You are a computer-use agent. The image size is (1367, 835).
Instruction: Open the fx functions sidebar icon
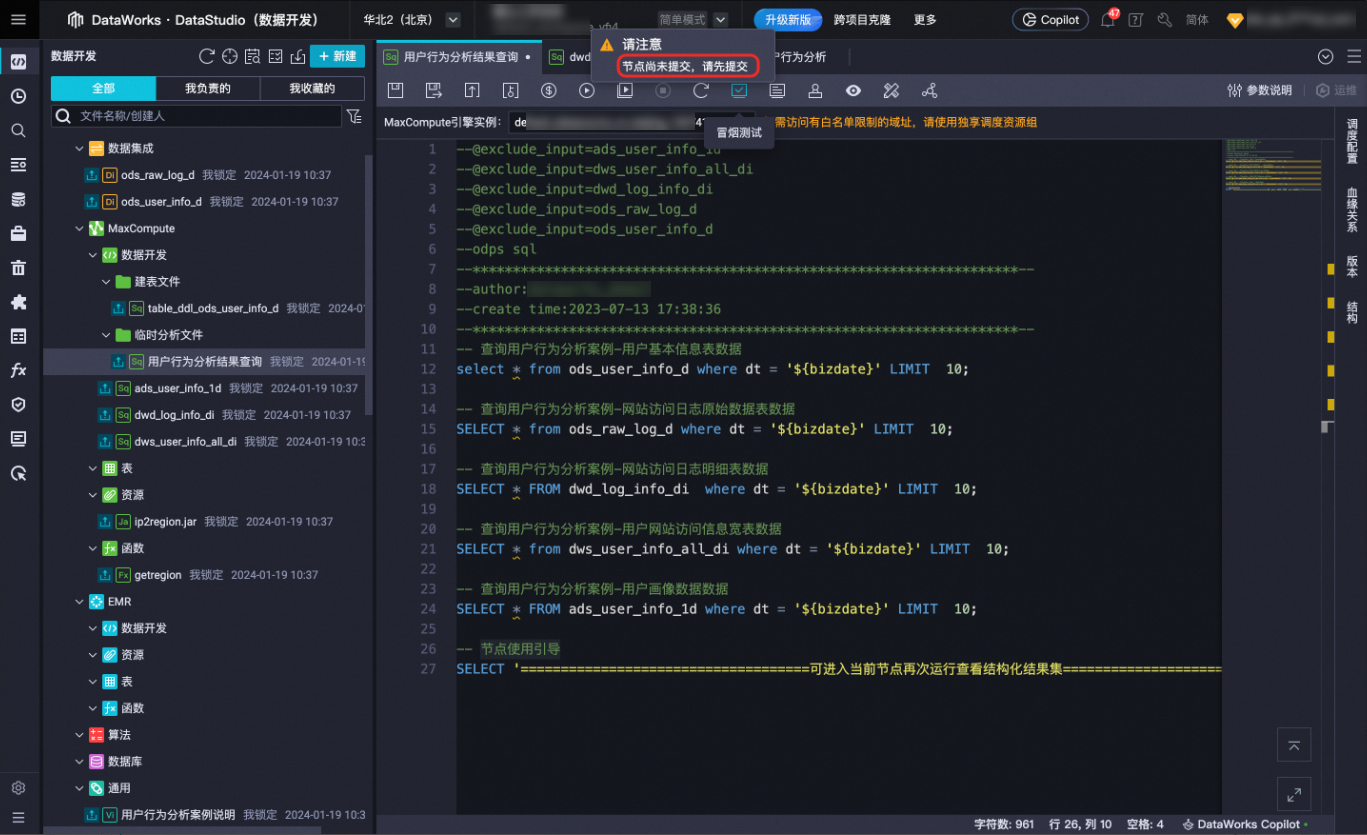point(18,370)
